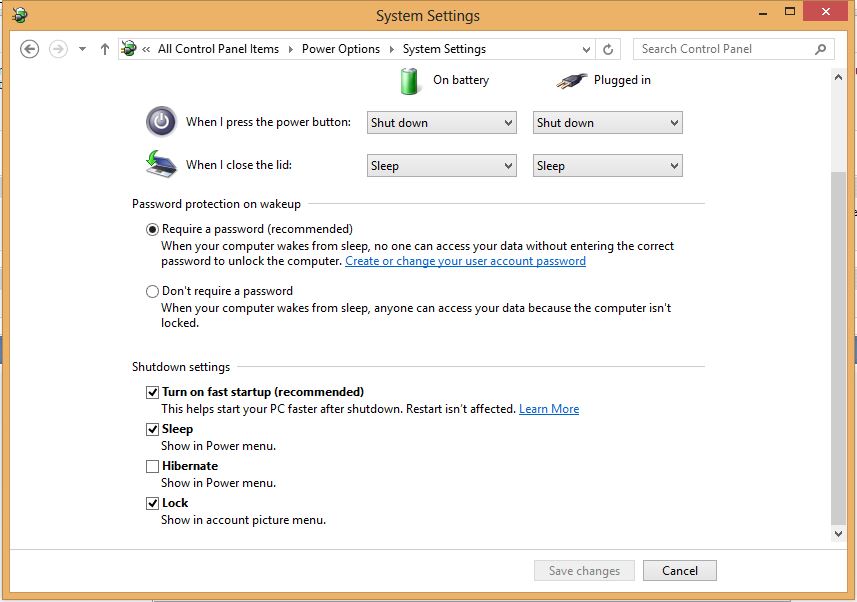Click the Power Options icon in address bar
Image resolution: width=857 pixels, height=602 pixels.
(129, 49)
